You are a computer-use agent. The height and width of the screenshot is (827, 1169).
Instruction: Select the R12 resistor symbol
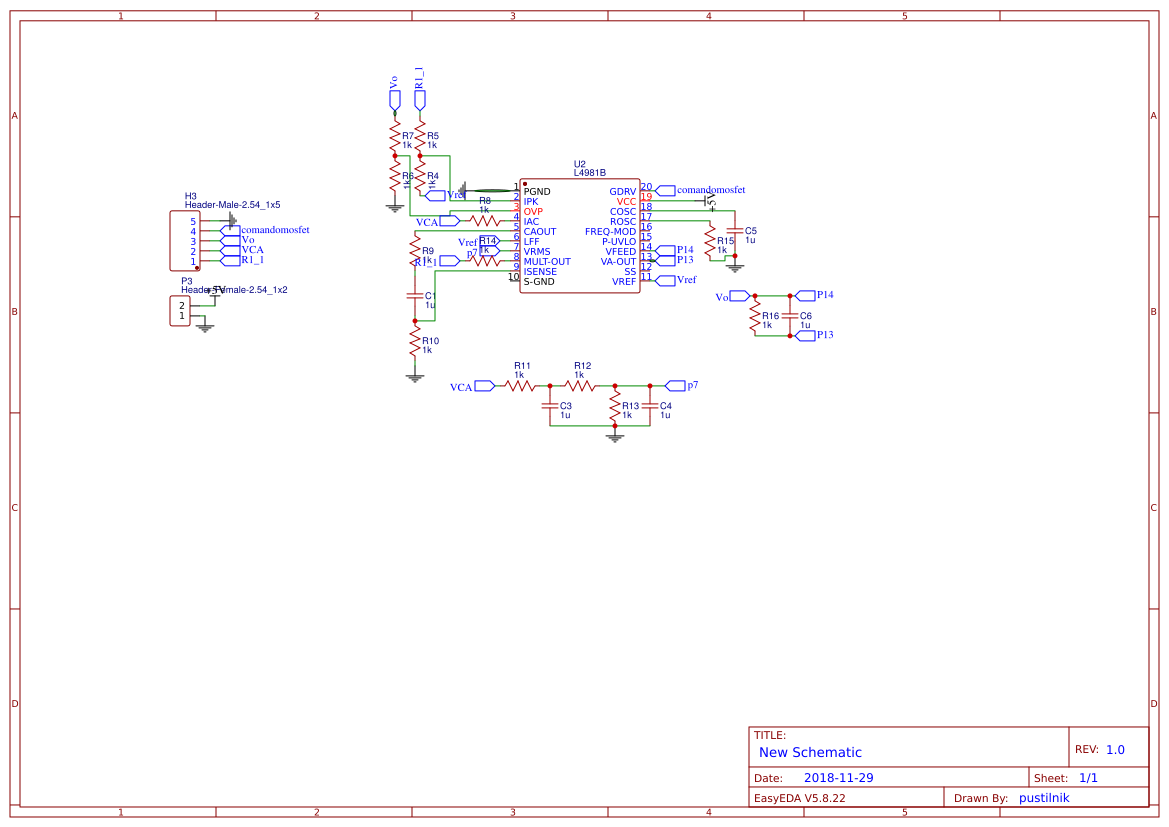[580, 385]
